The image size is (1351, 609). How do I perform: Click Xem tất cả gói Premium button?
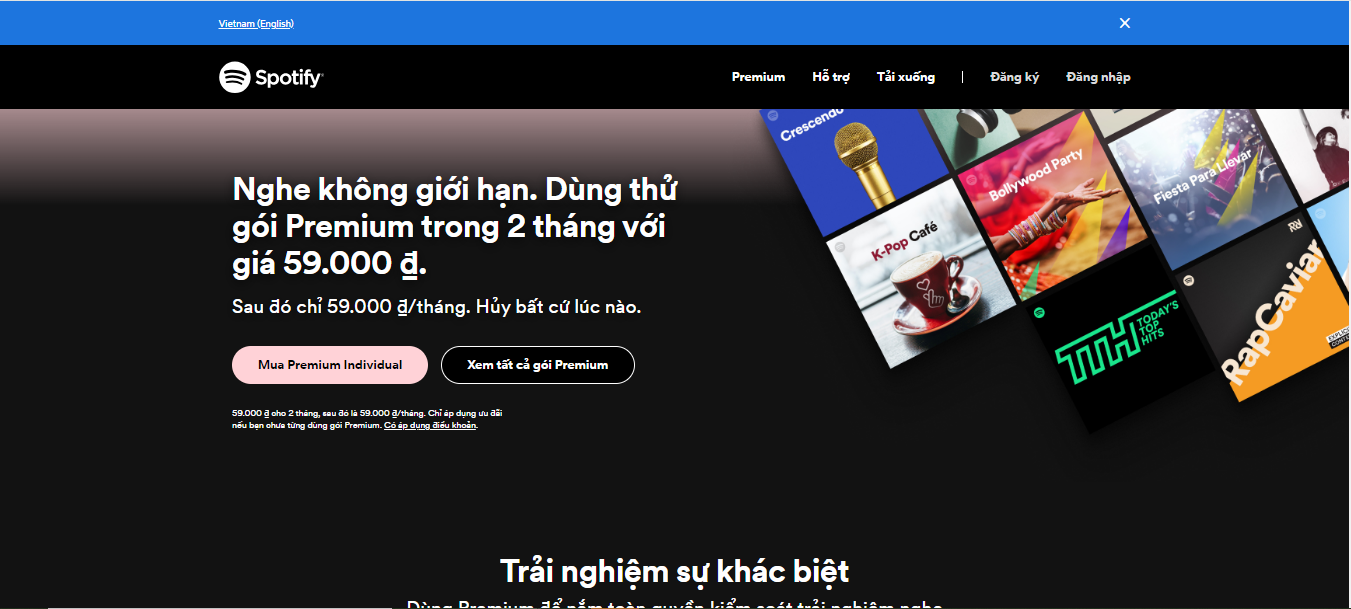(538, 365)
